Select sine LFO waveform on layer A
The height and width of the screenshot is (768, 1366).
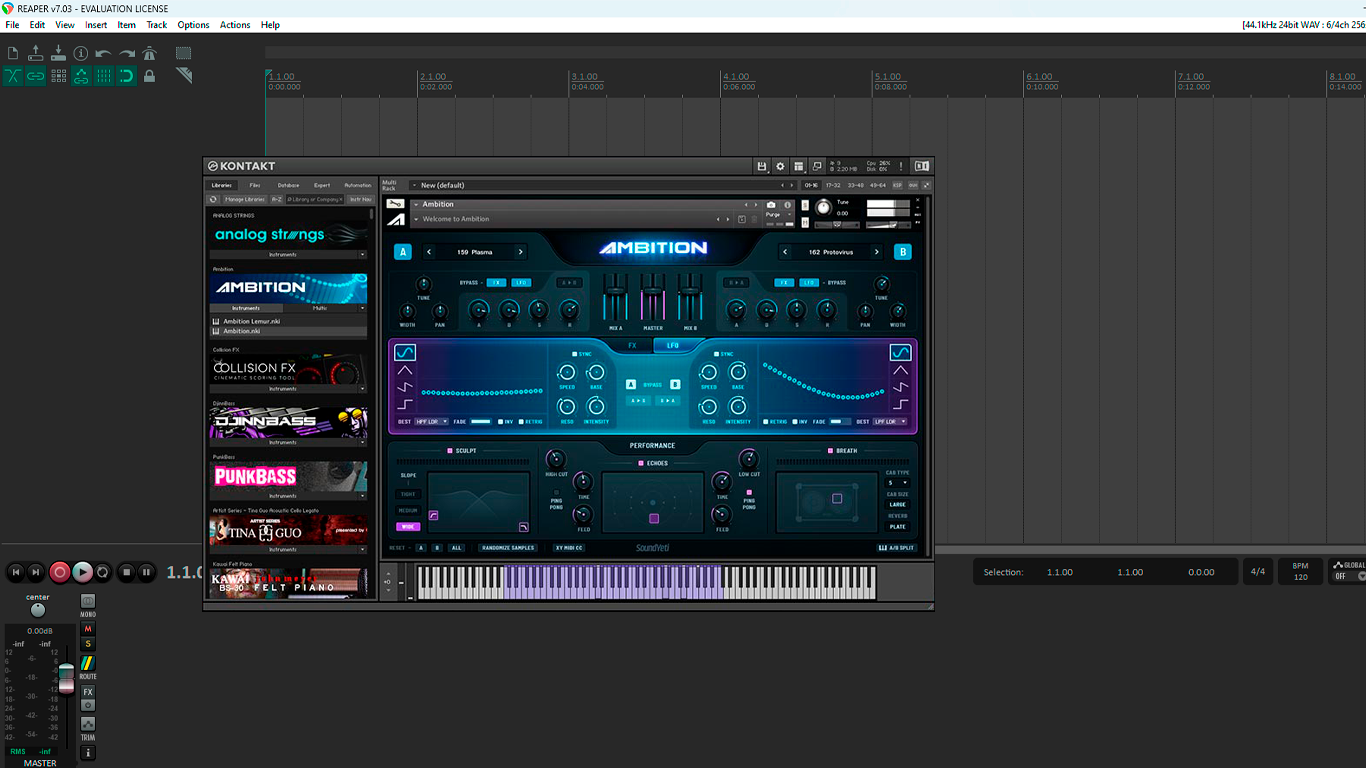(405, 352)
